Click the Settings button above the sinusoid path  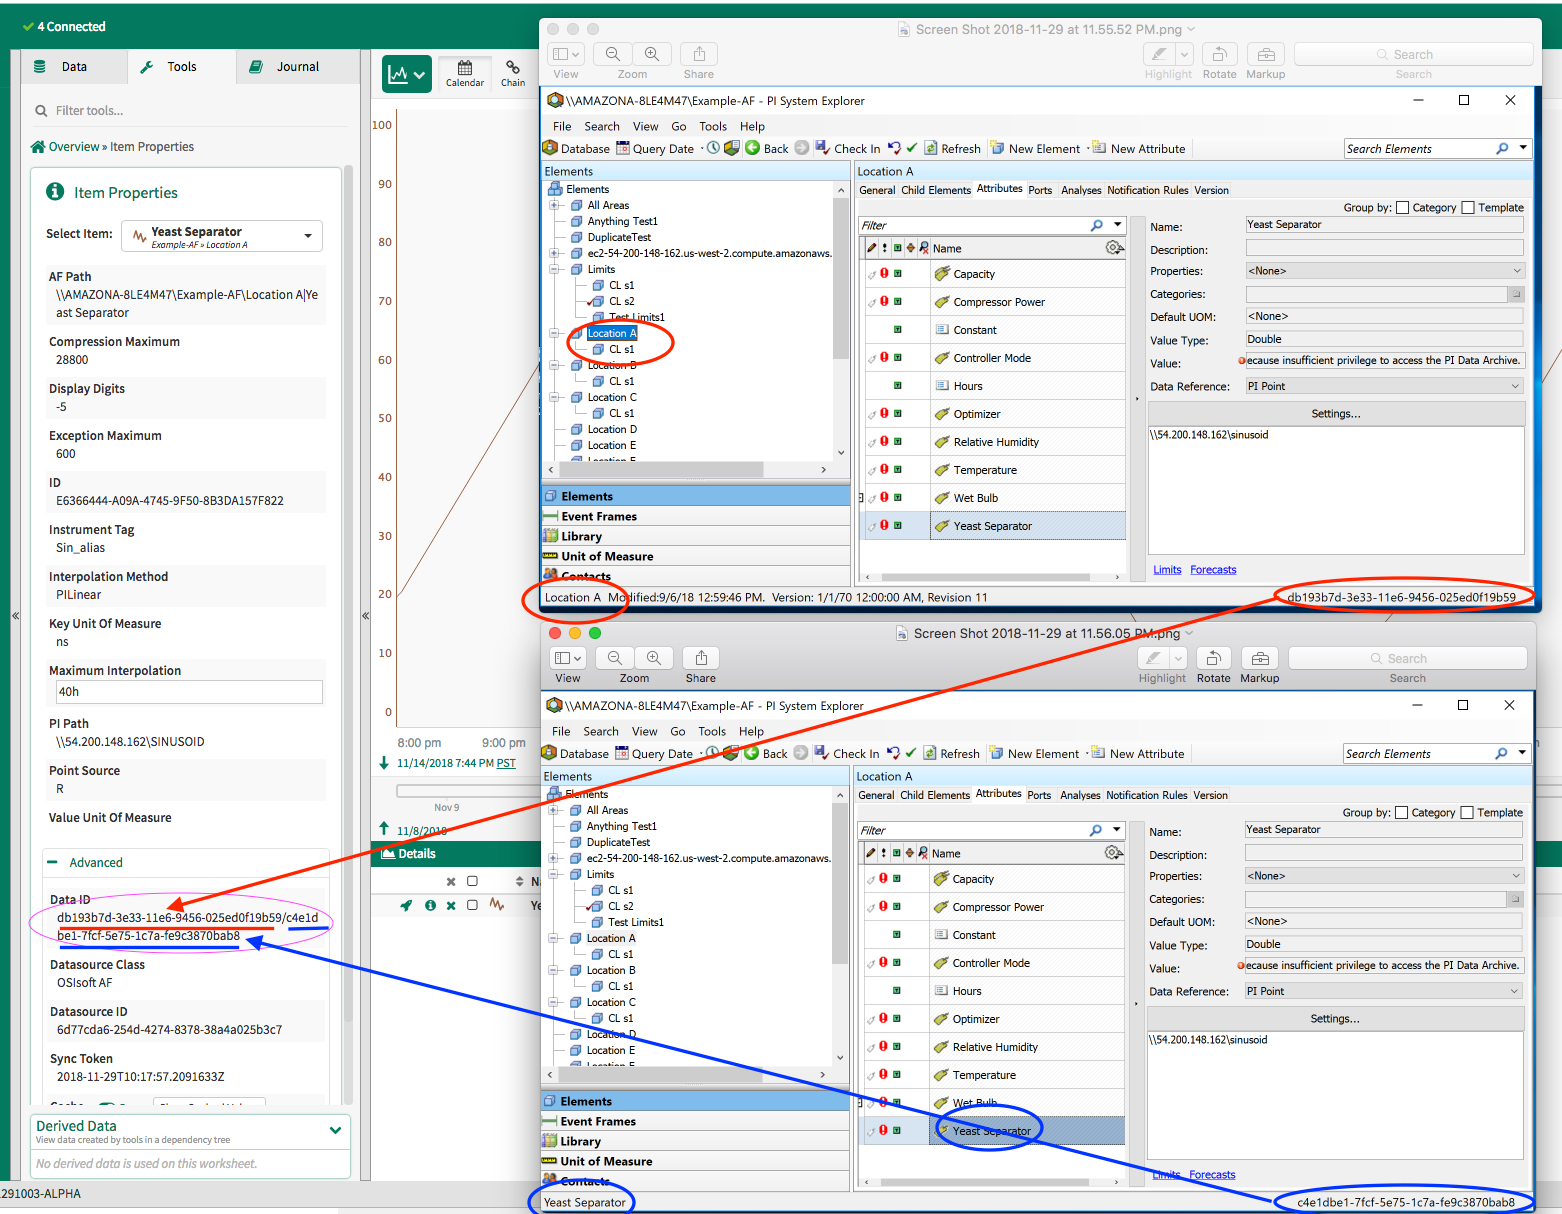(x=1336, y=413)
